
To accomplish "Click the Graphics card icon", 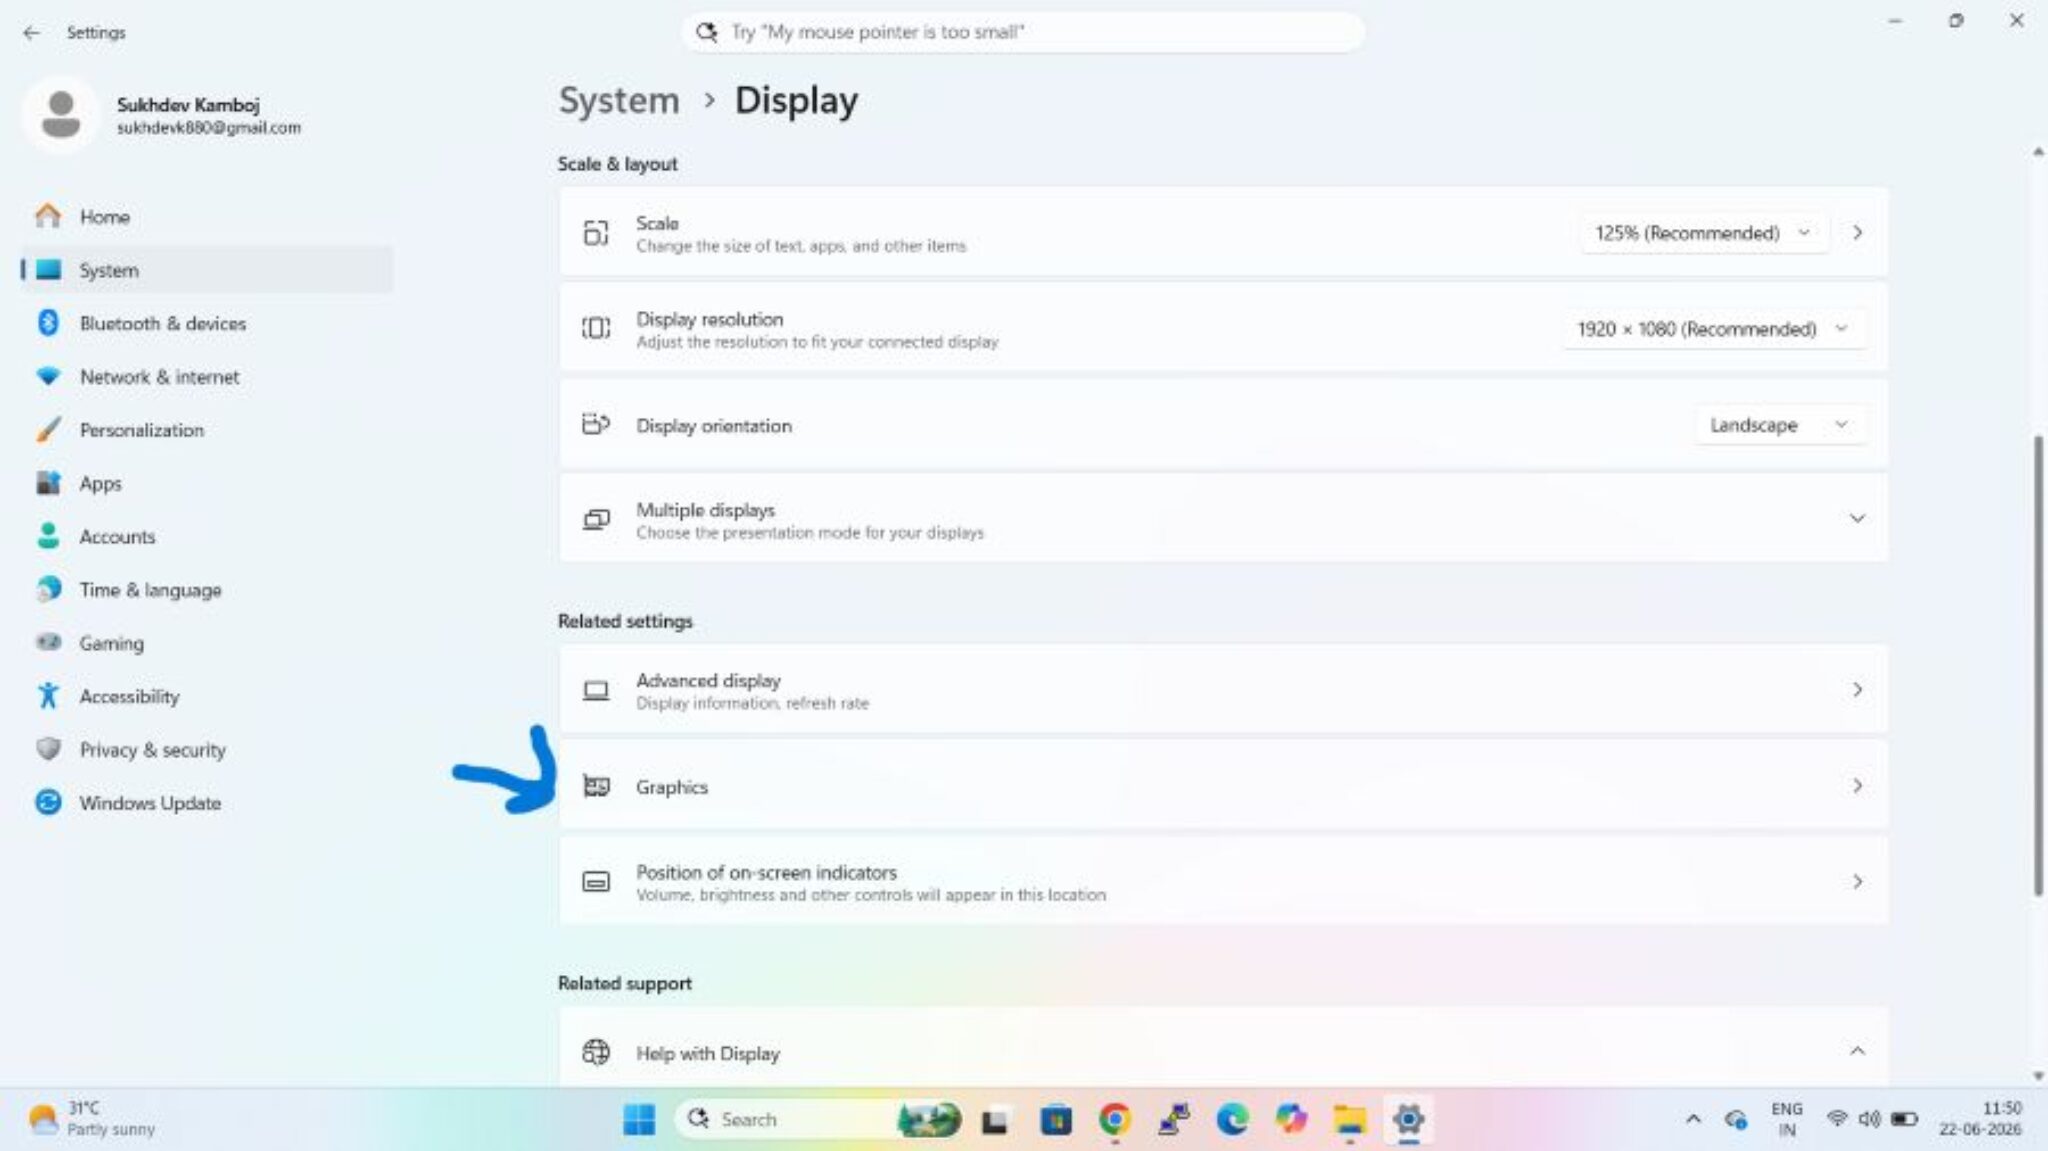I will [x=596, y=786].
